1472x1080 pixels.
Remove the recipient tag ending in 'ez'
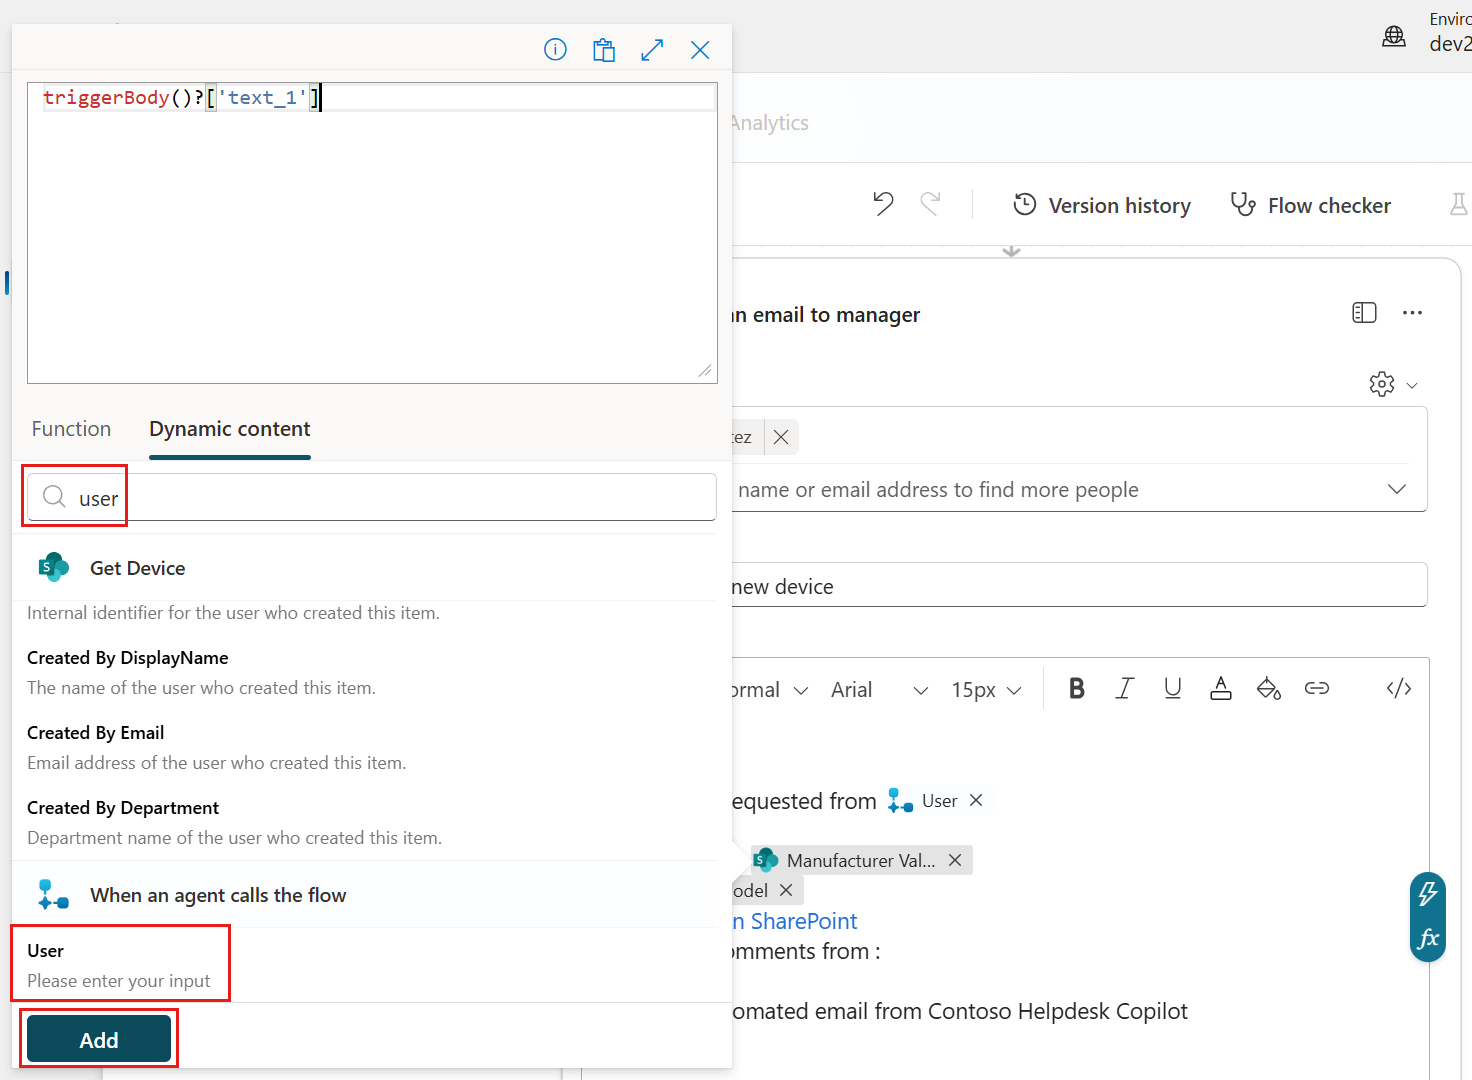click(781, 437)
